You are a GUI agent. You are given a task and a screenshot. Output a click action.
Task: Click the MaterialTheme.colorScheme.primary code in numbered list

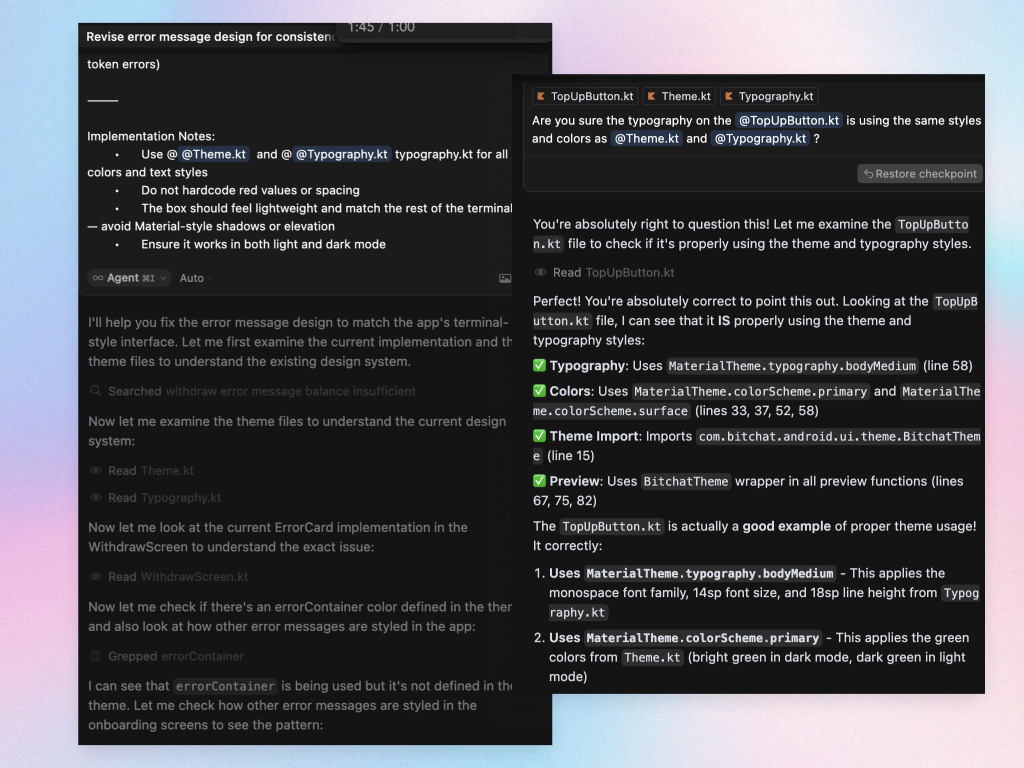pyautogui.click(x=703, y=638)
